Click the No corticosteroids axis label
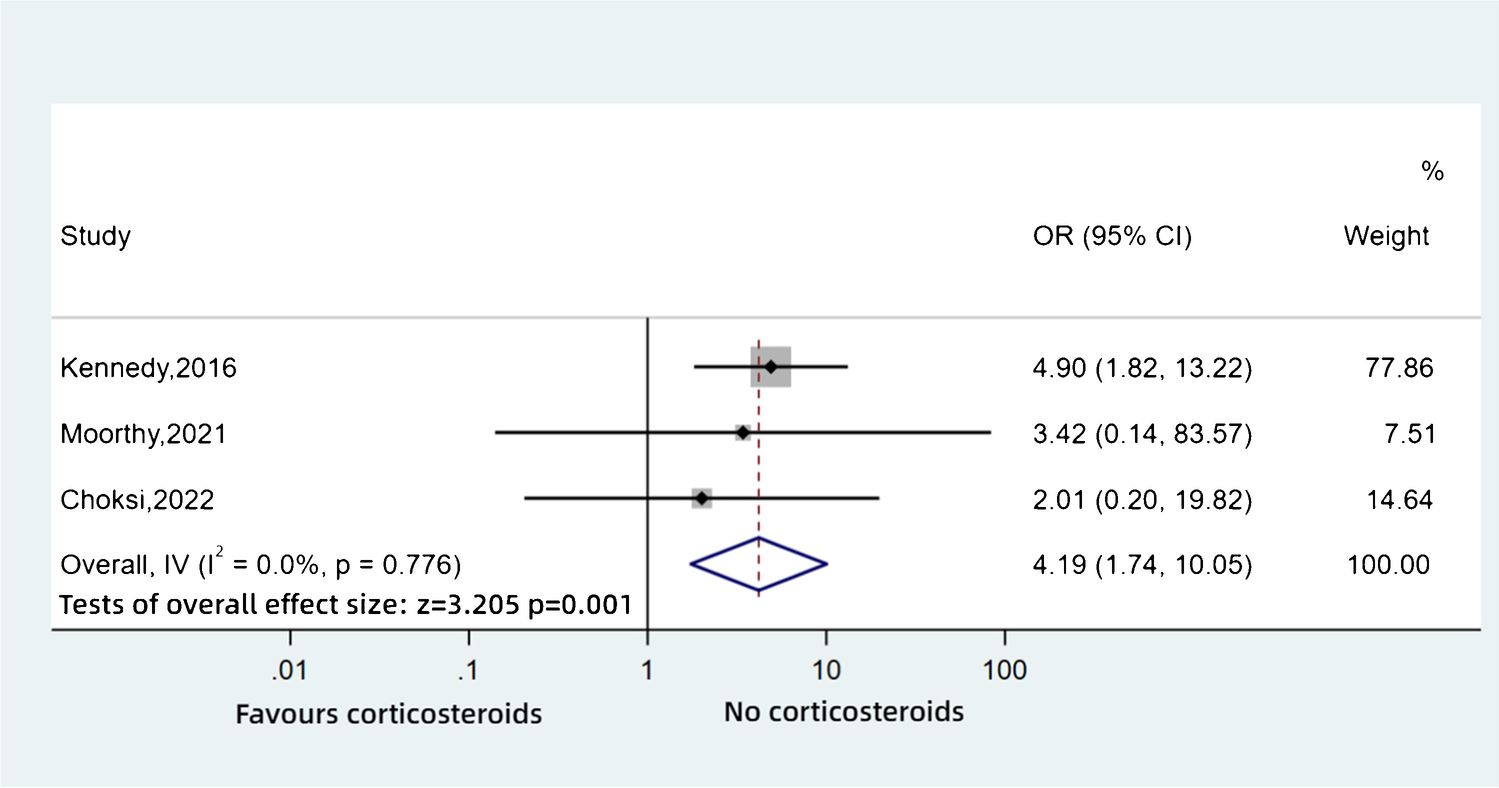This screenshot has width=1499, height=788. (843, 712)
